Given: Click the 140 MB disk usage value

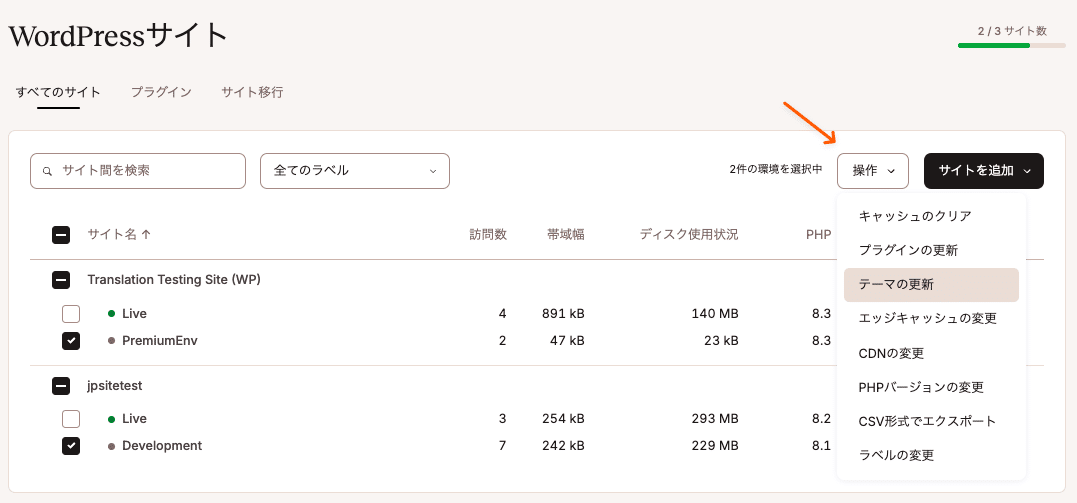Looking at the screenshot, I should [x=715, y=314].
